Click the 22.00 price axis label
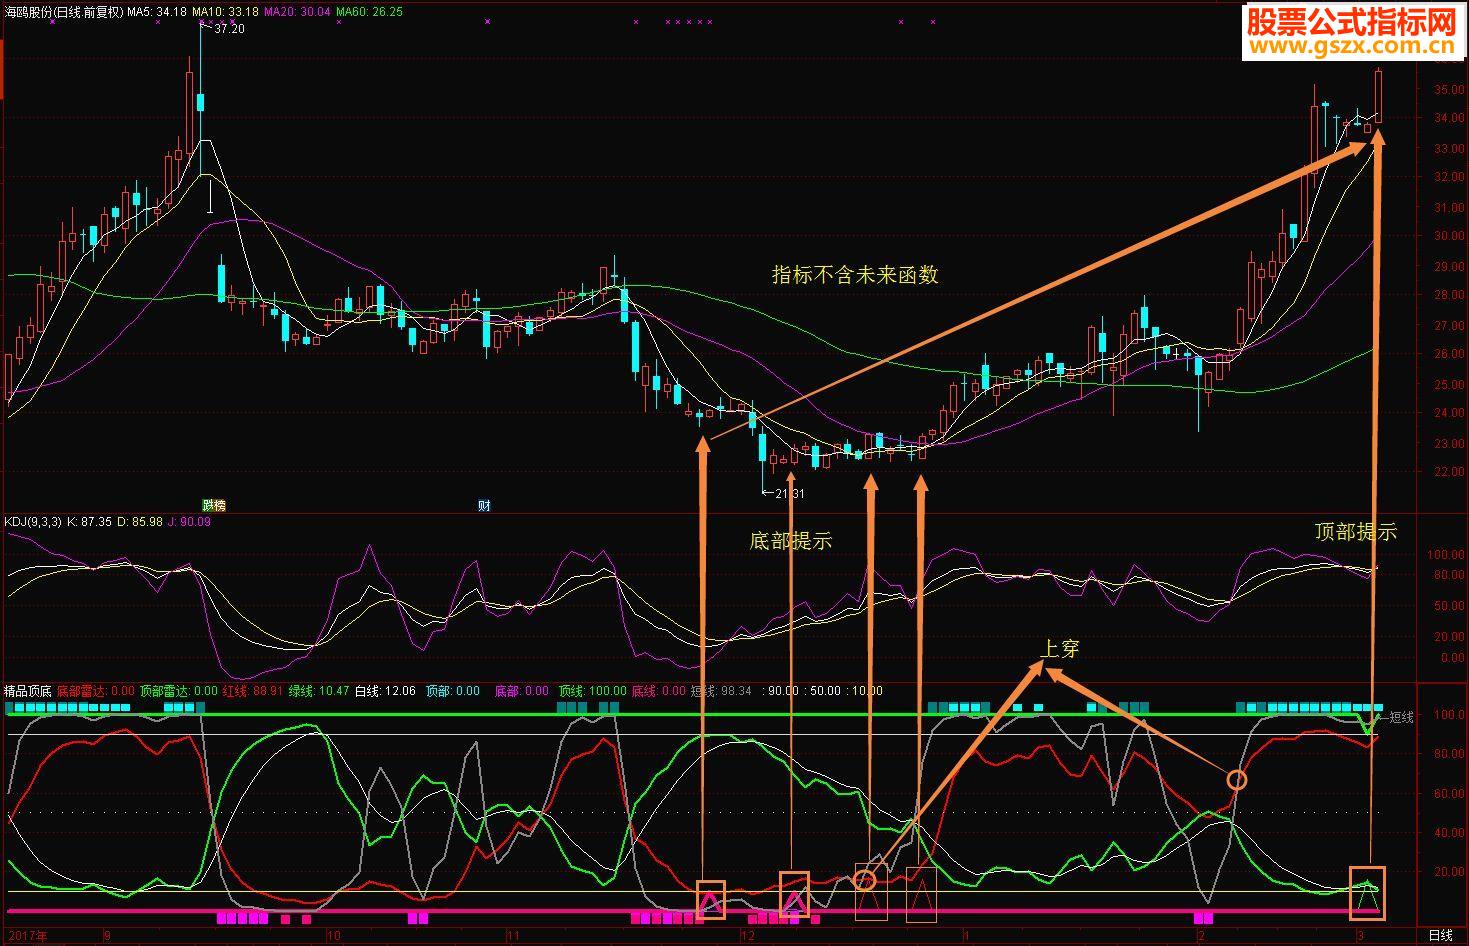This screenshot has height=946, width=1469. [1449, 472]
